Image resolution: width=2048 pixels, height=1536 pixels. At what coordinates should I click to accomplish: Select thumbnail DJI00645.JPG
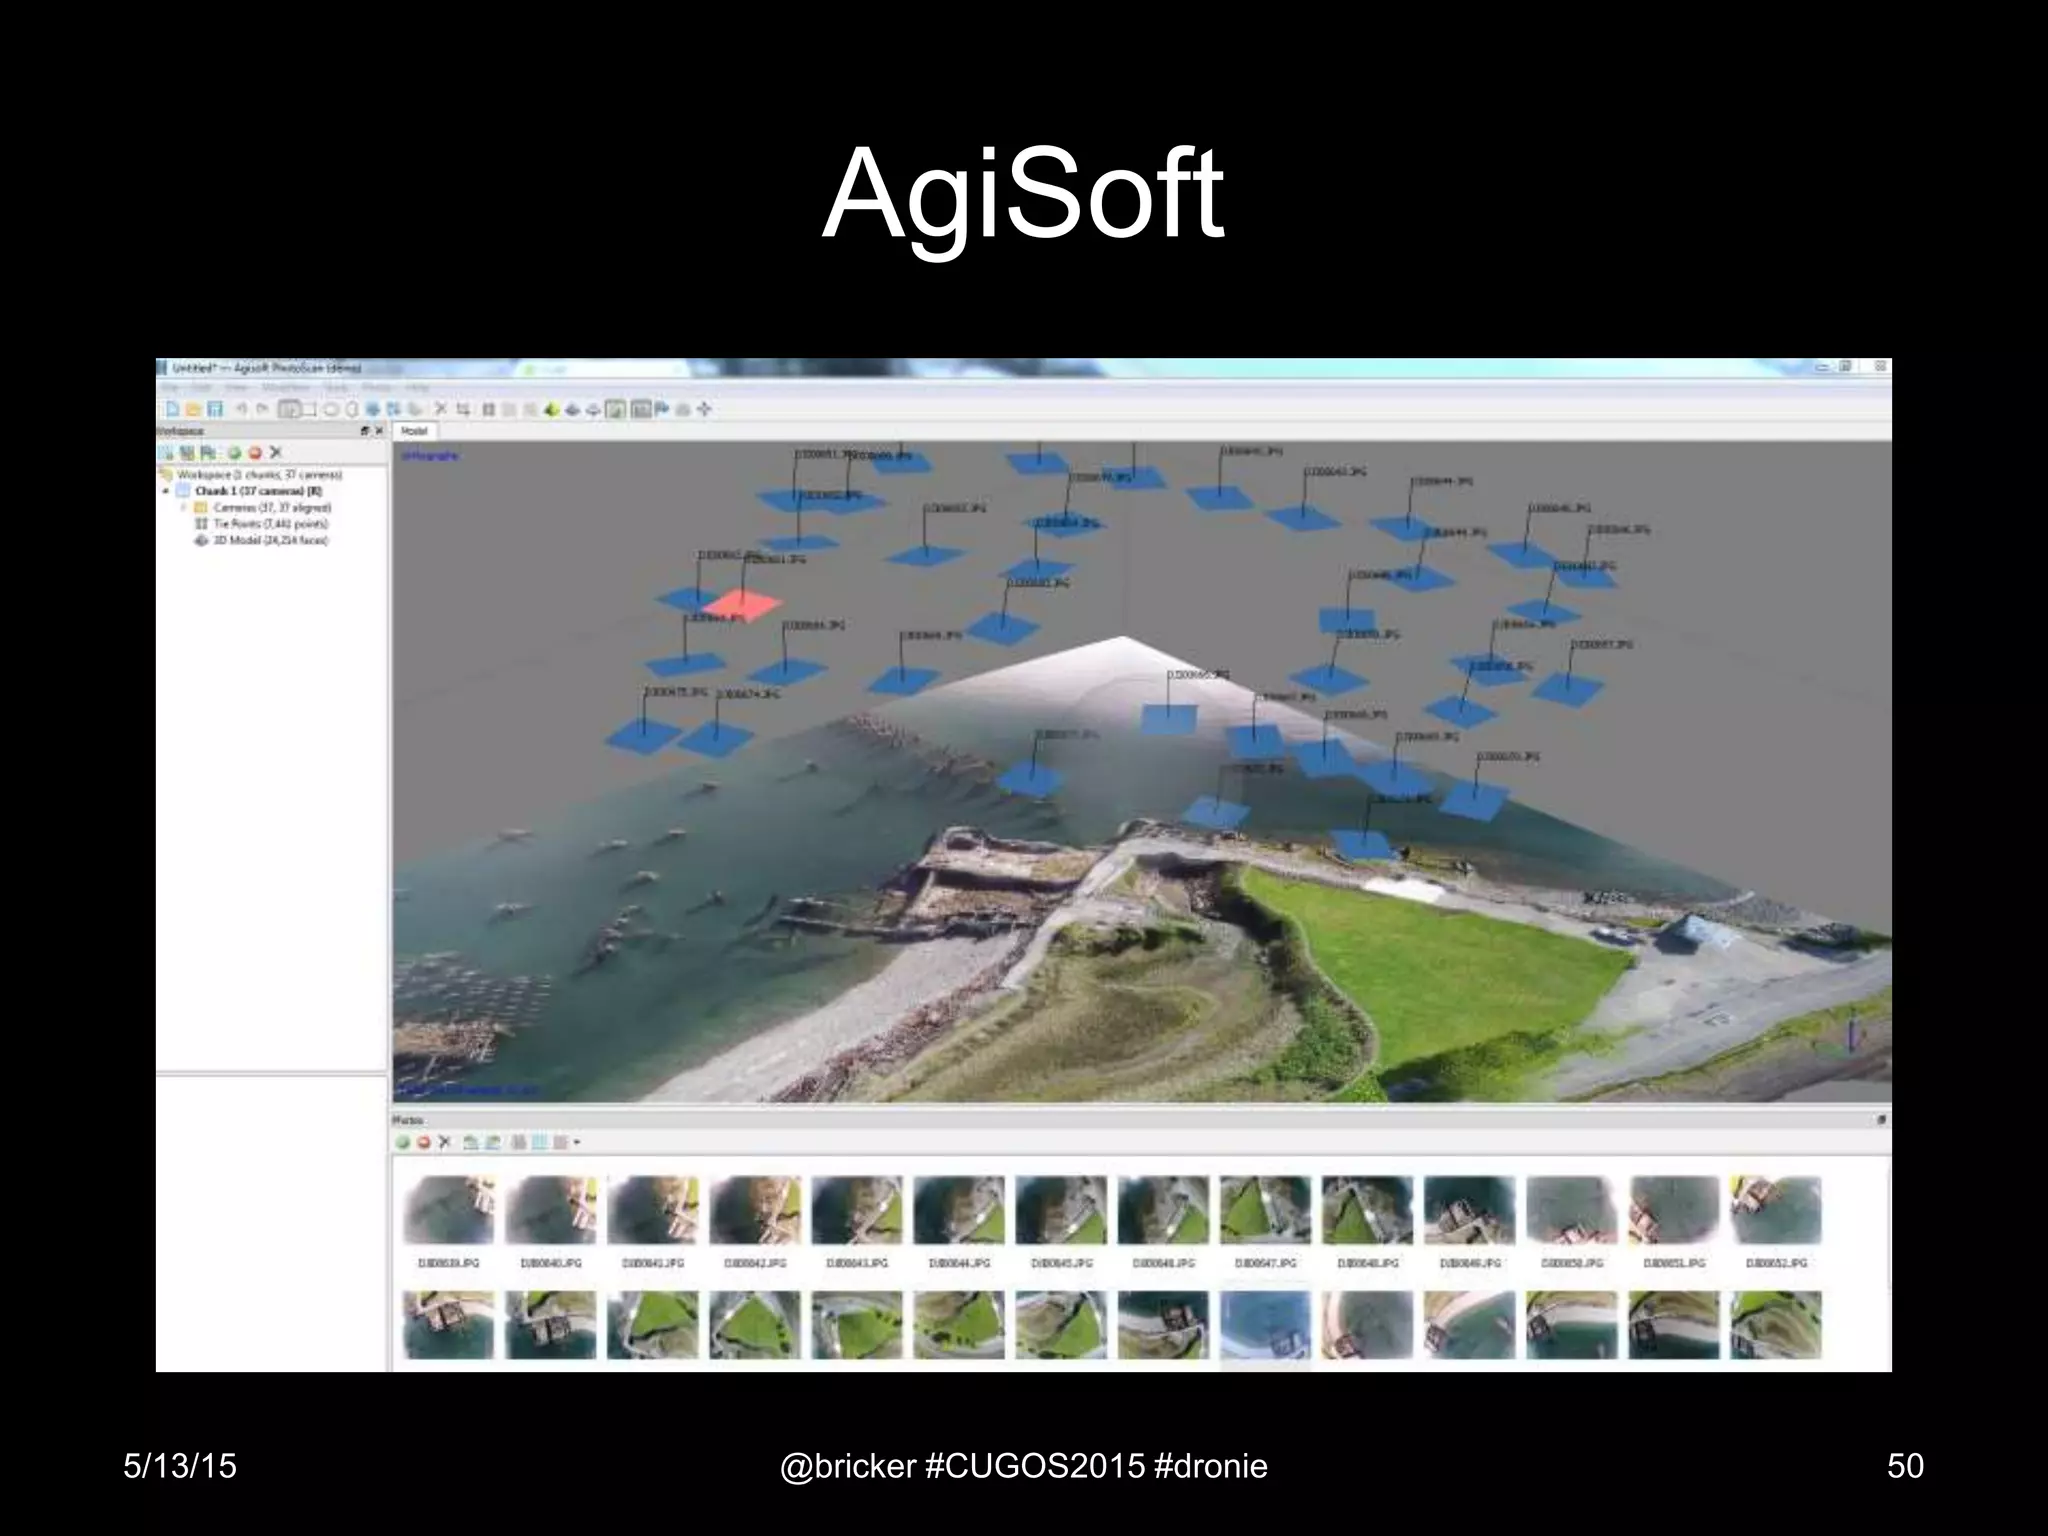tap(1061, 1222)
